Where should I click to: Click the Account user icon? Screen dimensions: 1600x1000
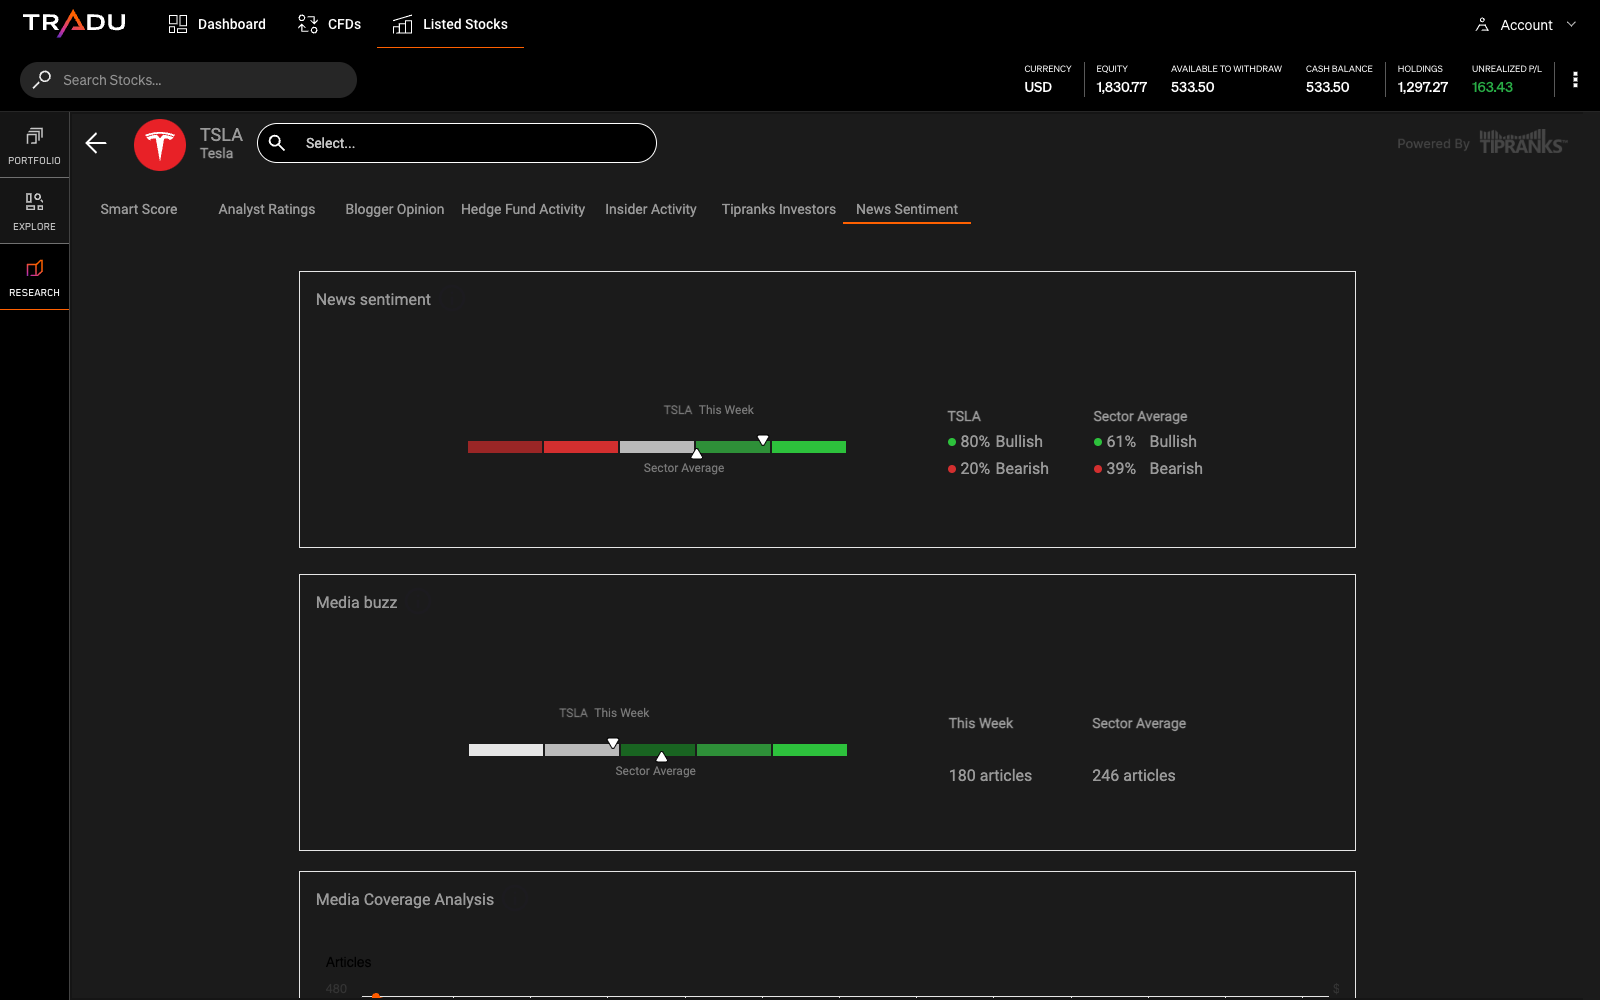click(x=1482, y=25)
